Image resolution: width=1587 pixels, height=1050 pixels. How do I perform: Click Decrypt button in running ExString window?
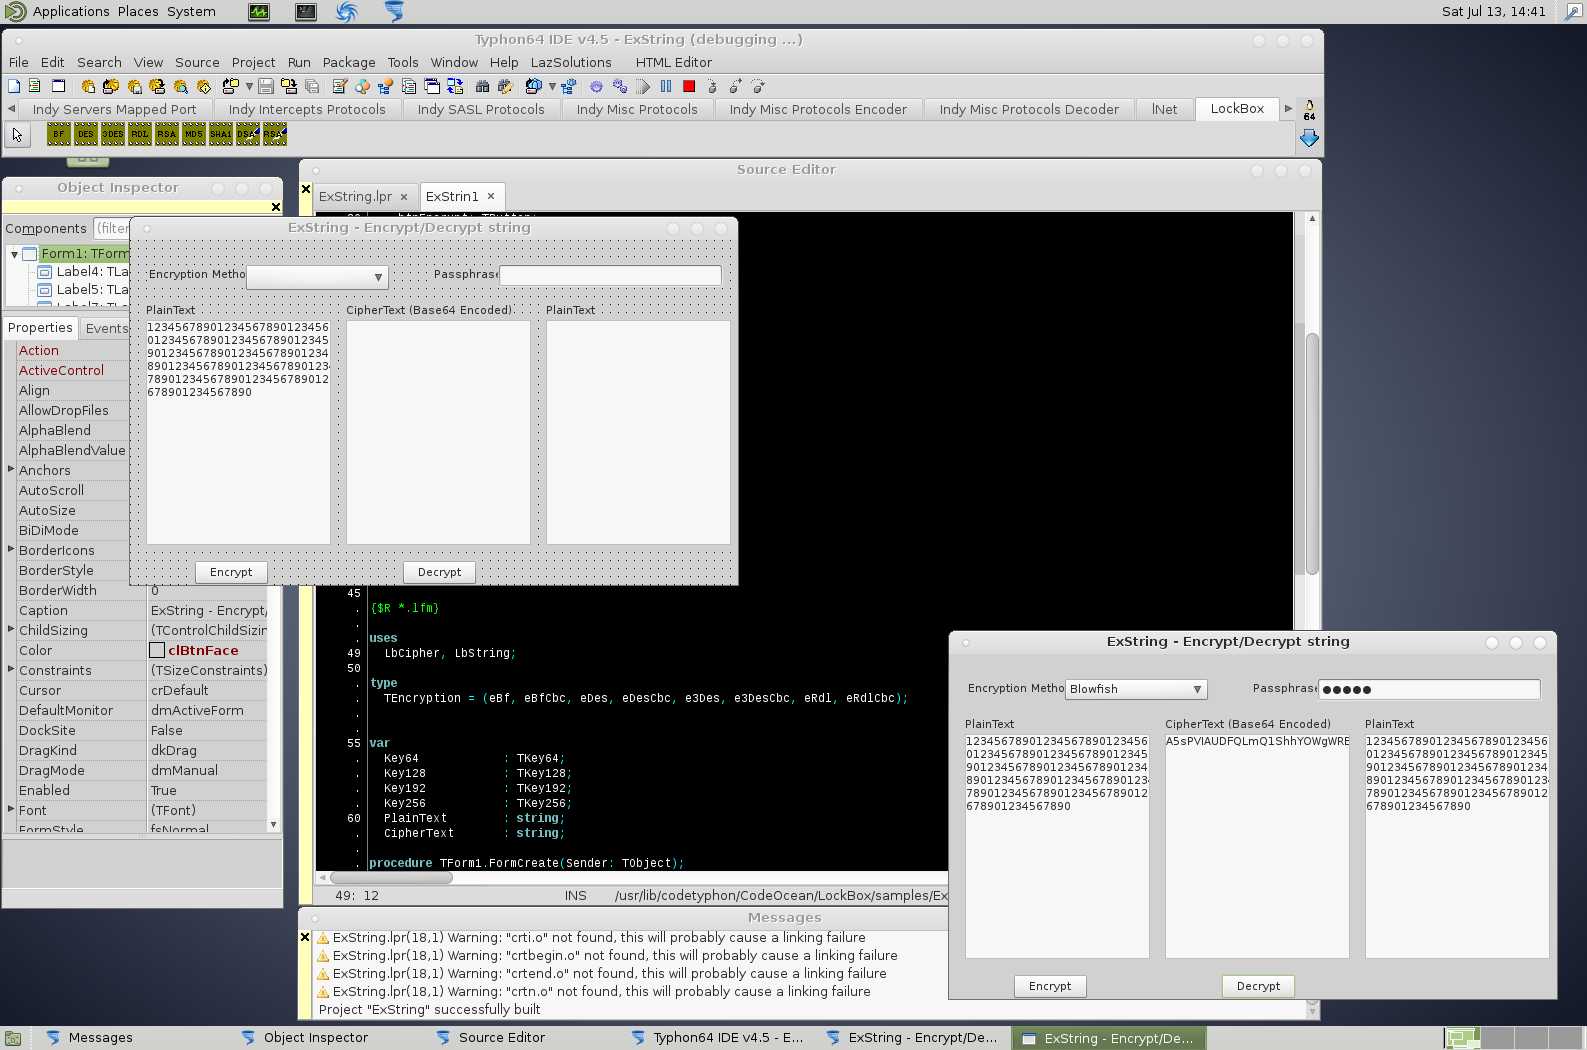[x=1258, y=986]
